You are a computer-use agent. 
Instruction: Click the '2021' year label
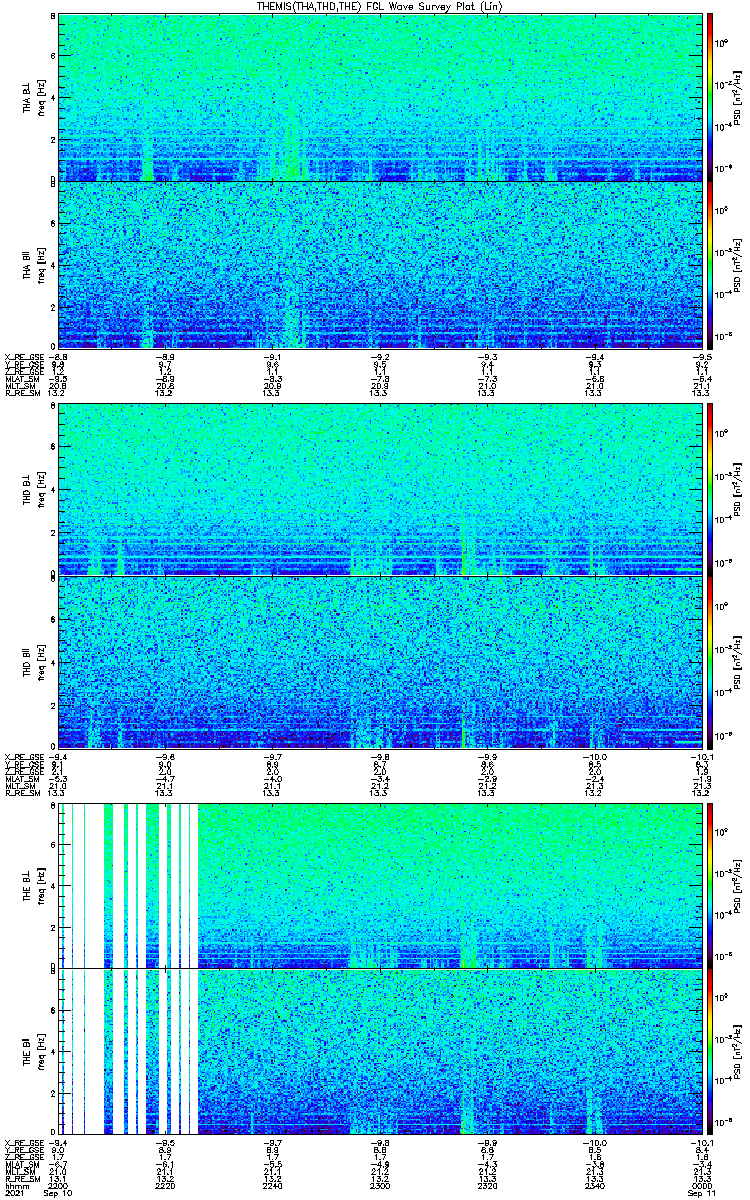(14, 1193)
